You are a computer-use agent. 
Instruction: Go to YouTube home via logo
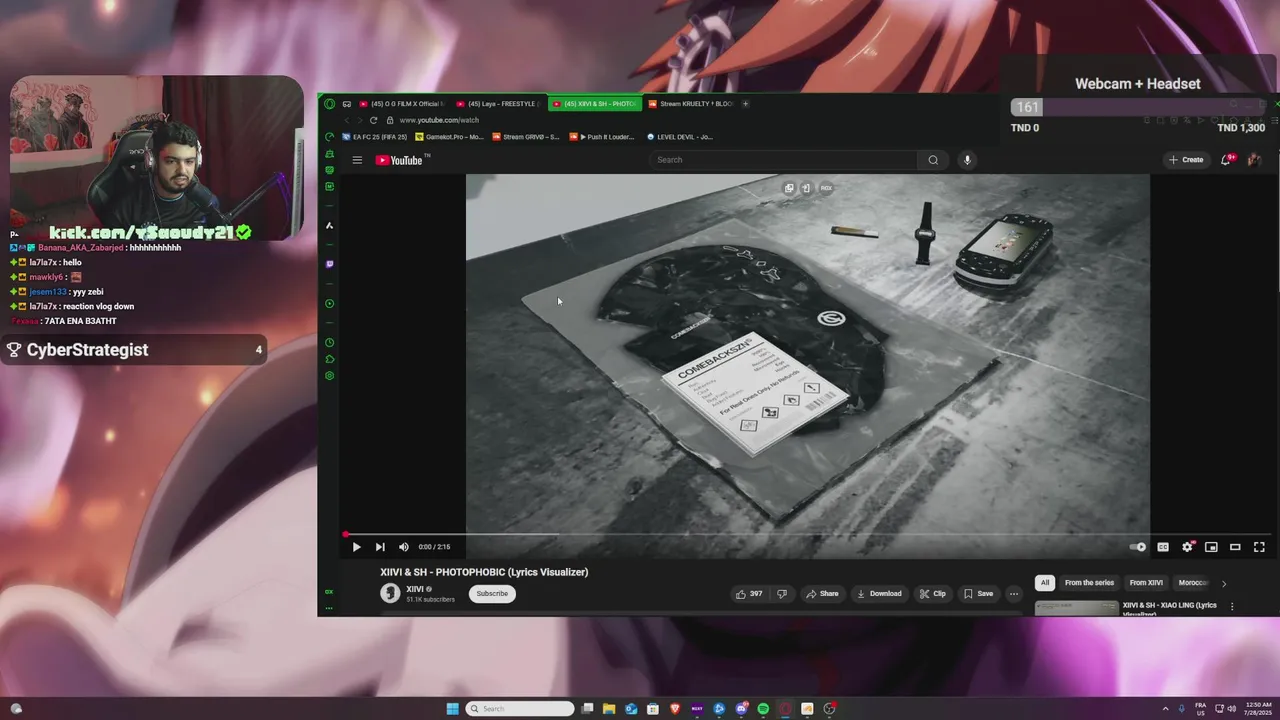[402, 160]
